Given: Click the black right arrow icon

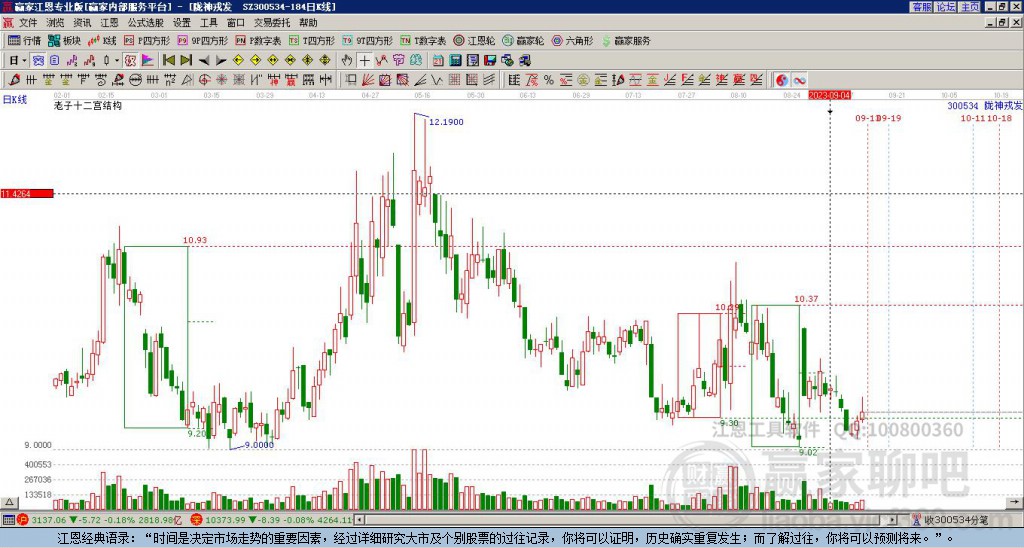Looking at the screenshot, I should coord(221,61).
